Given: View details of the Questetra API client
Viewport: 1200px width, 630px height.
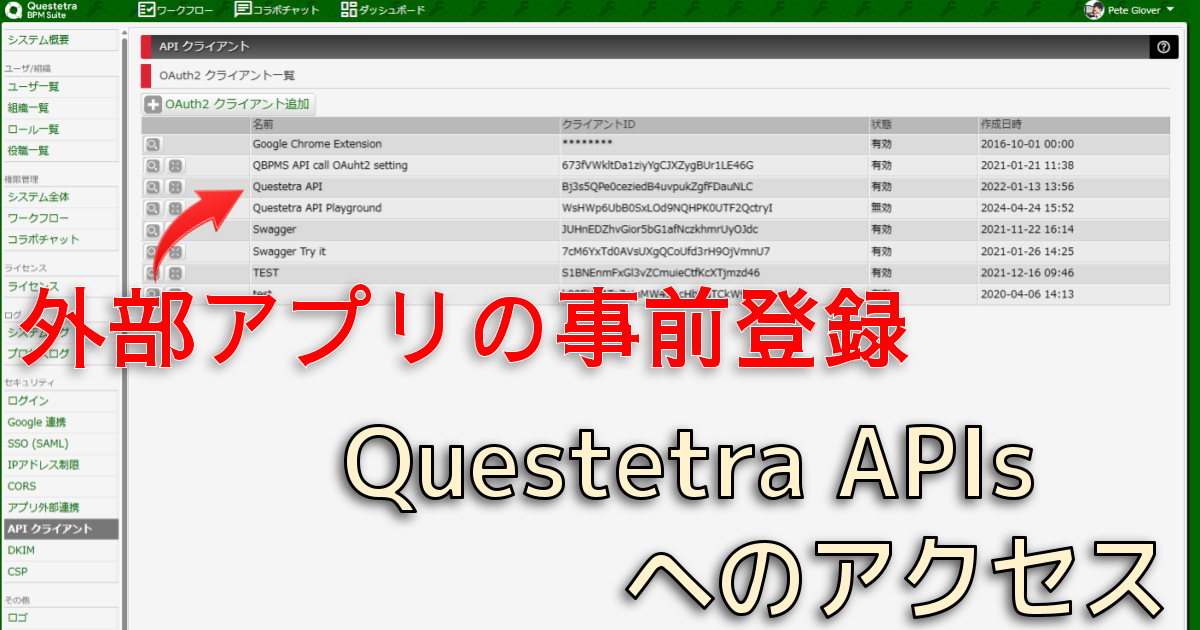Looking at the screenshot, I should 153,187.
